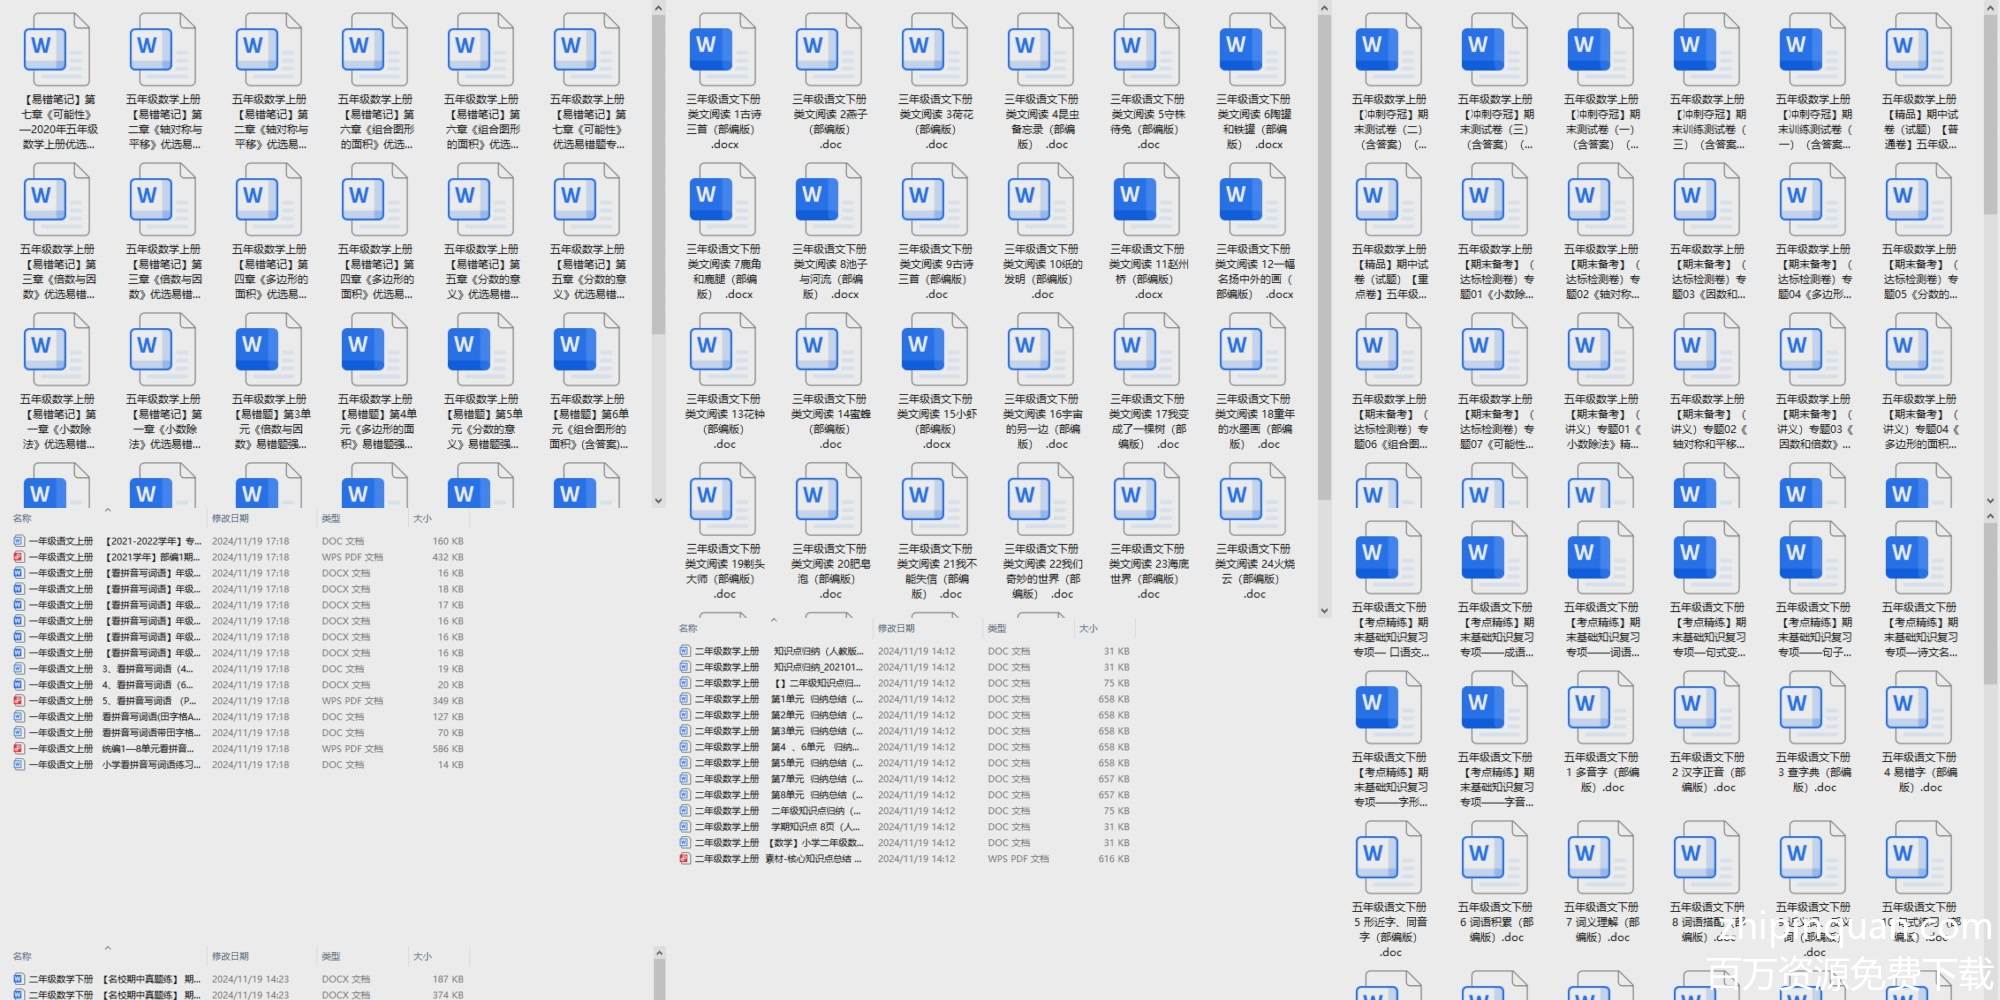2000x1000 pixels.
Task: Click 名称 header in 二年级数学下册 list
Action: tap(22, 957)
